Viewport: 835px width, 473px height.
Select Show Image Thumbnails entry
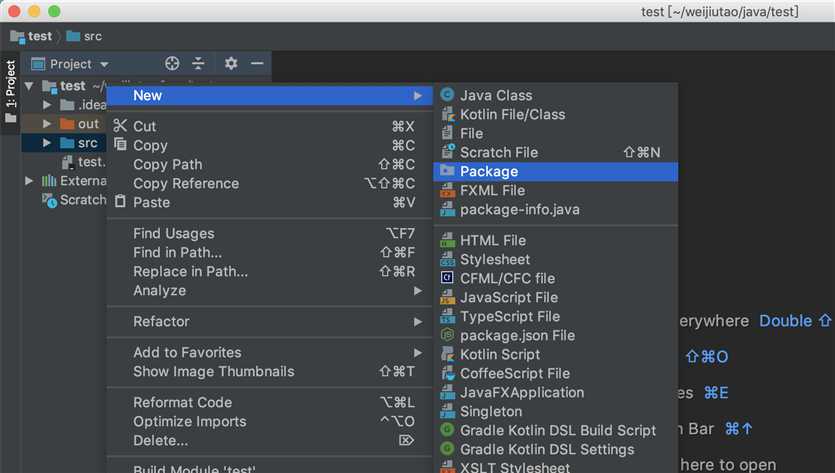[x=270, y=371]
